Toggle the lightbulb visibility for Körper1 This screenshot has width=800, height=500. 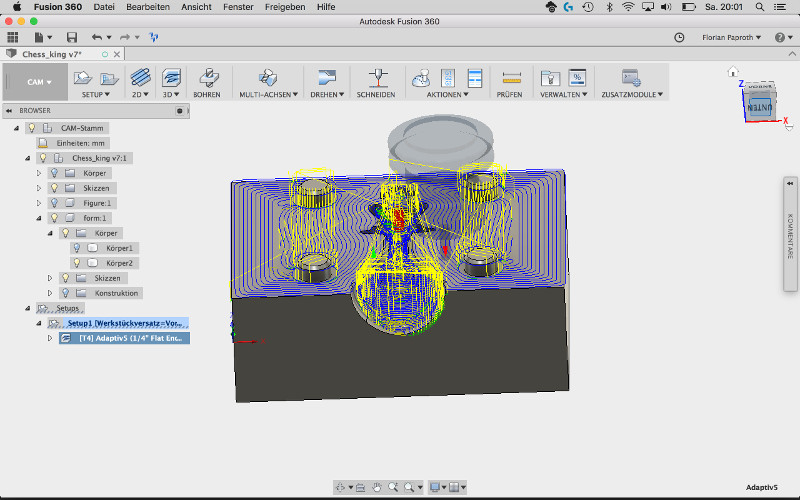[76, 248]
